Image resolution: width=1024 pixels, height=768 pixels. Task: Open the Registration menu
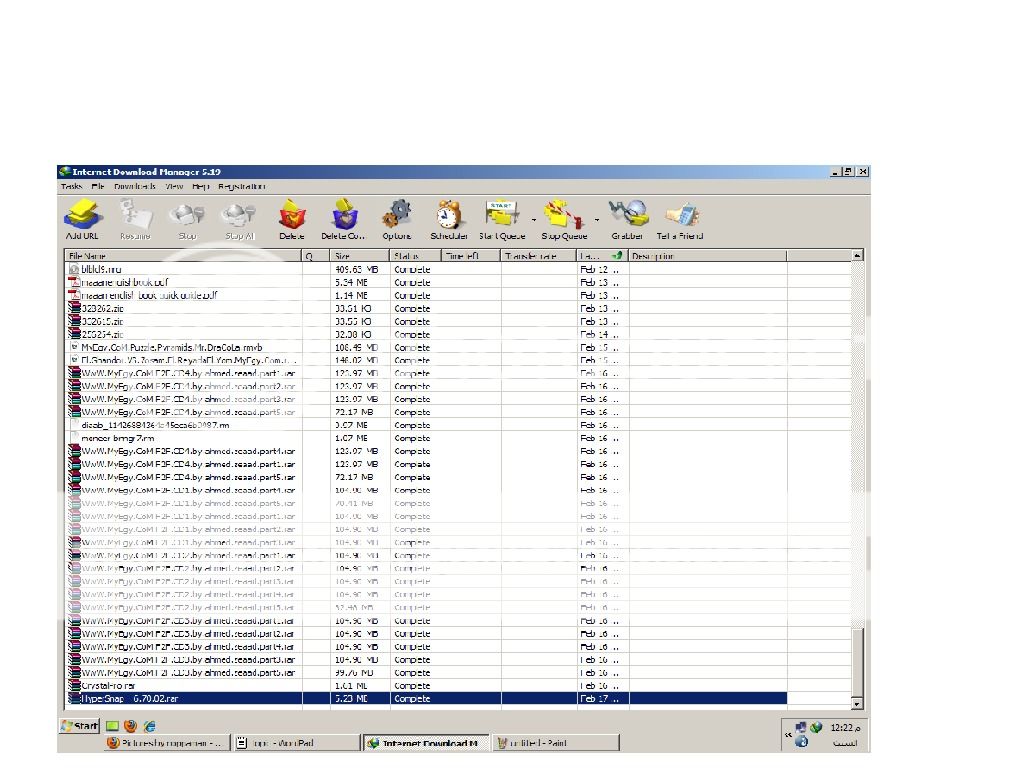(x=242, y=187)
